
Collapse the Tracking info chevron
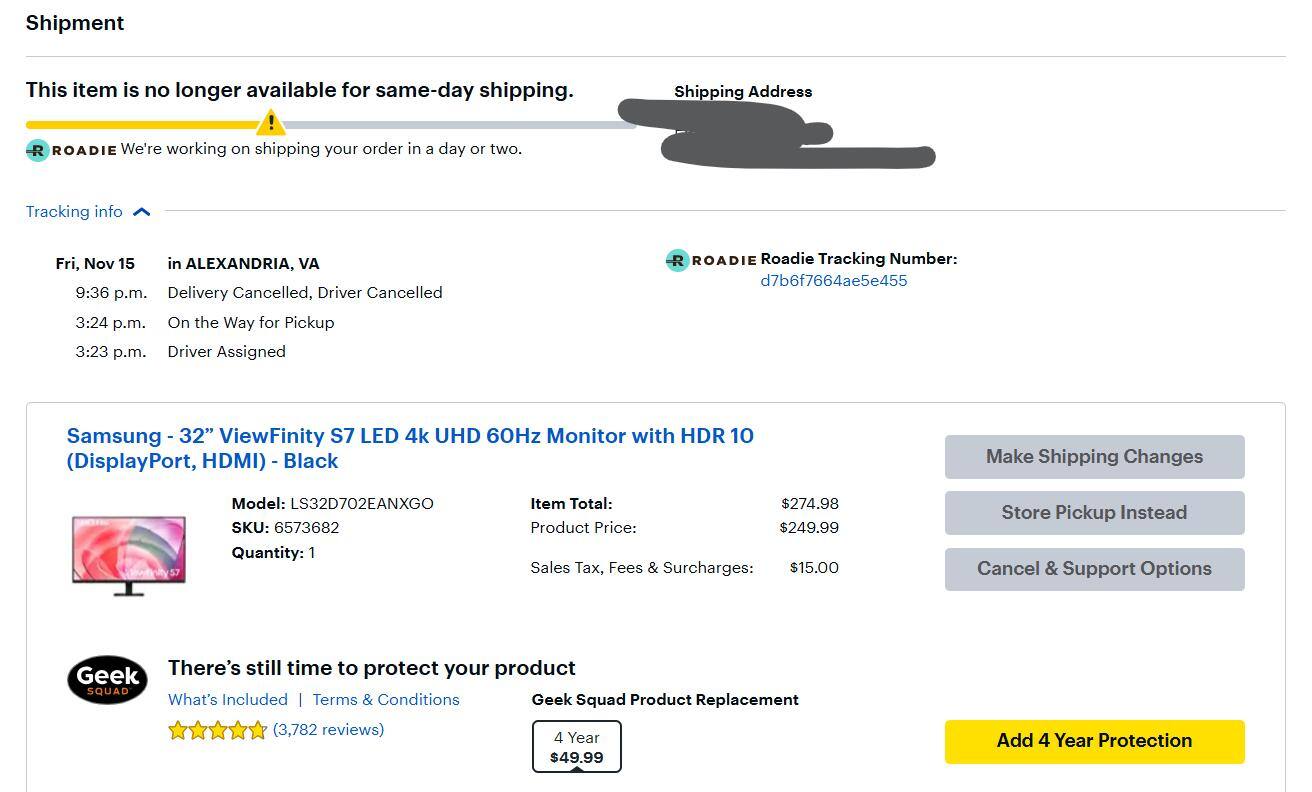141,212
